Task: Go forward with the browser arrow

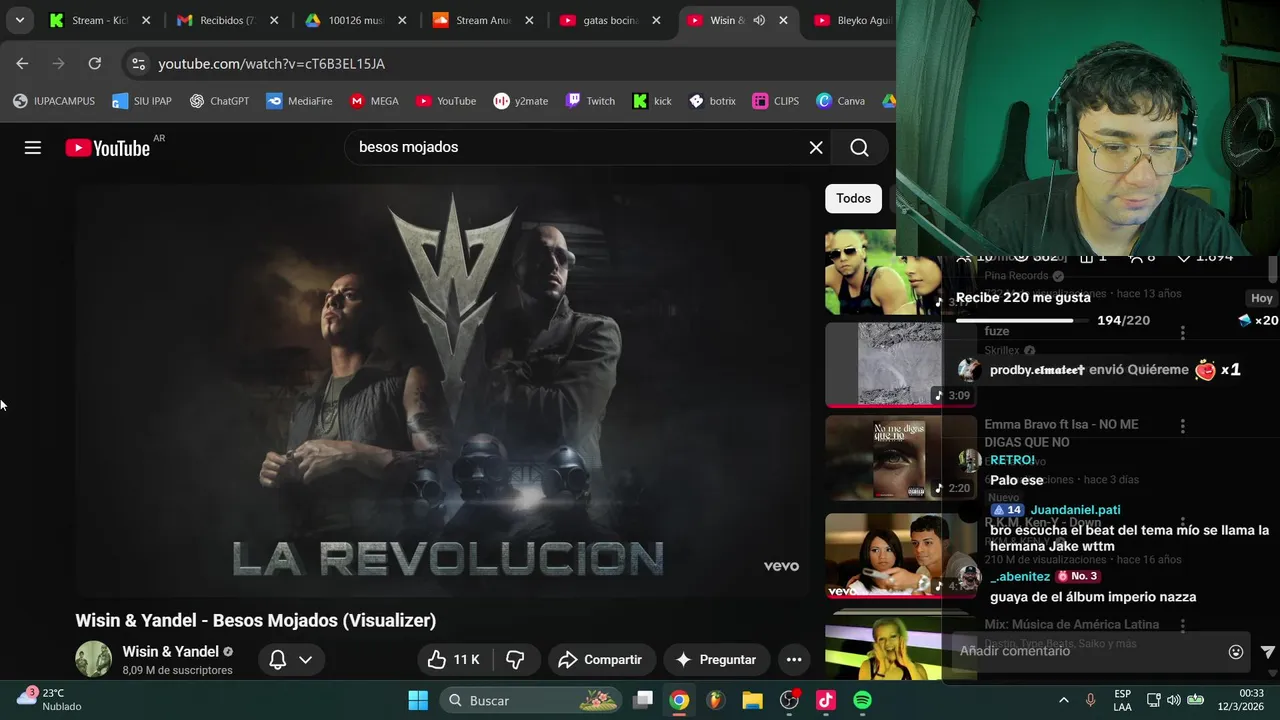Action: click(58, 63)
